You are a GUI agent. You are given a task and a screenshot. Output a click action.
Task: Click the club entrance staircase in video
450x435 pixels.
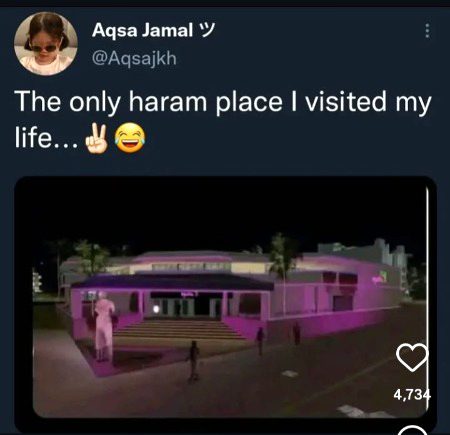pyautogui.click(x=180, y=330)
